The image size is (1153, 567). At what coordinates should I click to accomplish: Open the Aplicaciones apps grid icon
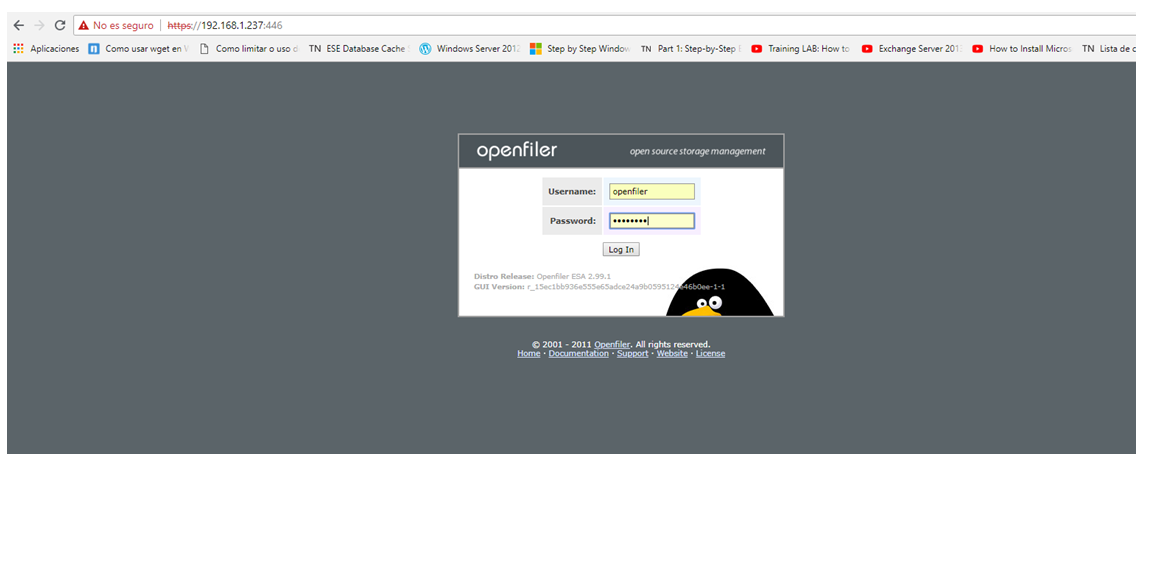pos(18,49)
